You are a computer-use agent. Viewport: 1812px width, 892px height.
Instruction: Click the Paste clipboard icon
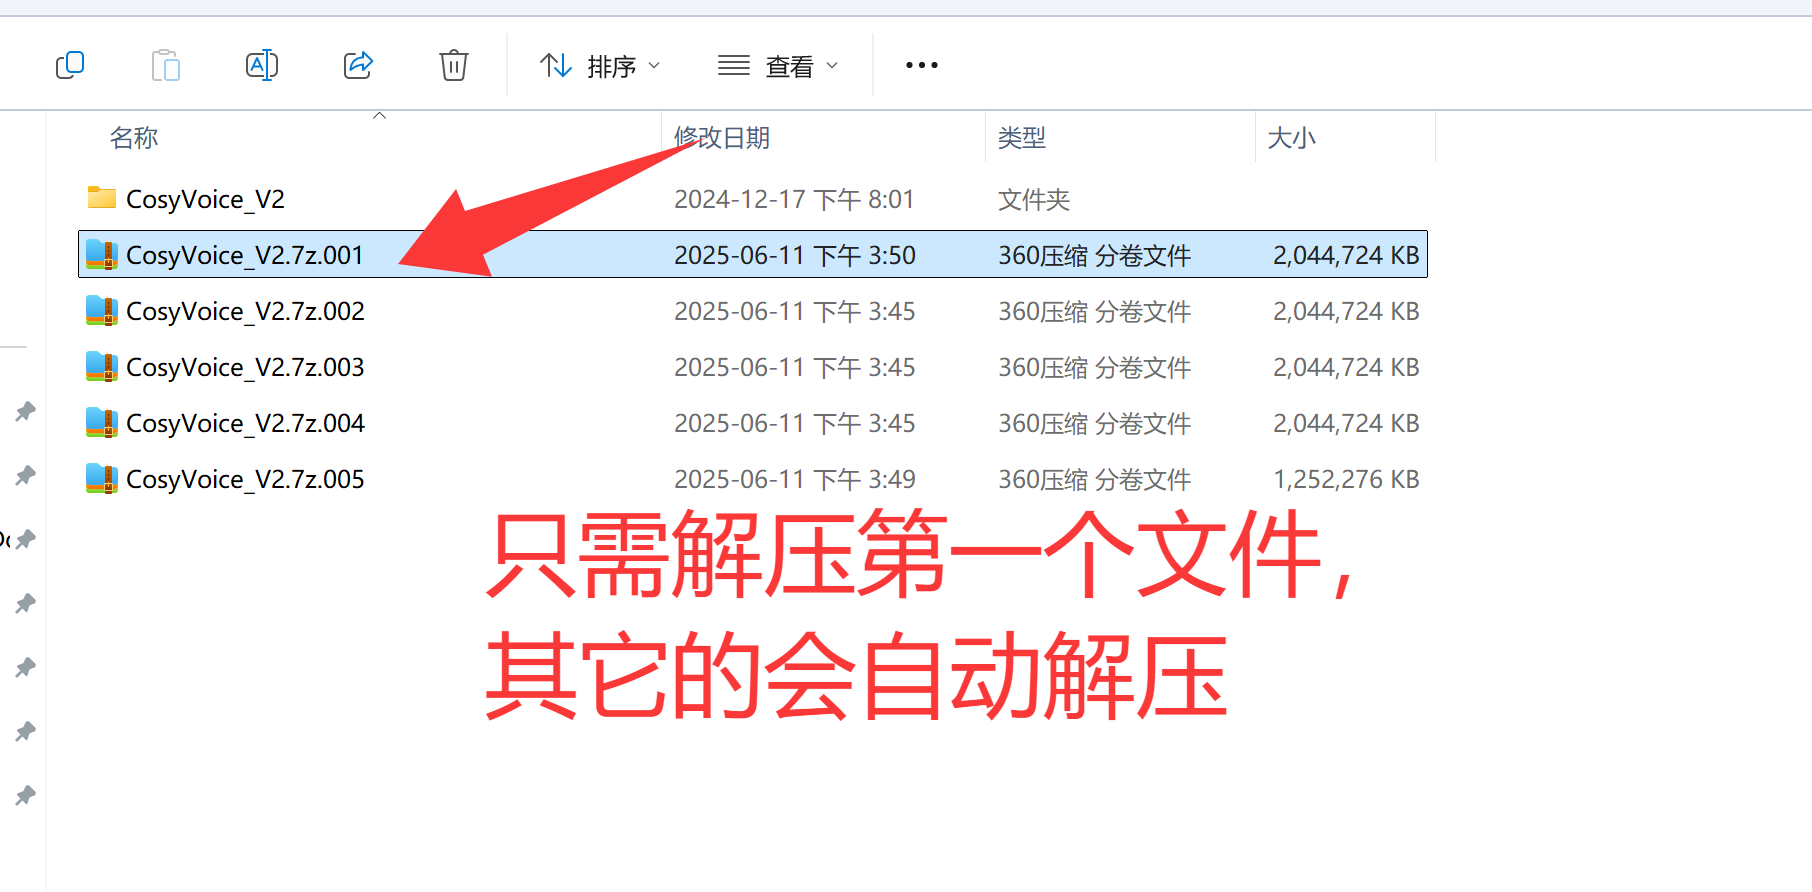click(165, 66)
